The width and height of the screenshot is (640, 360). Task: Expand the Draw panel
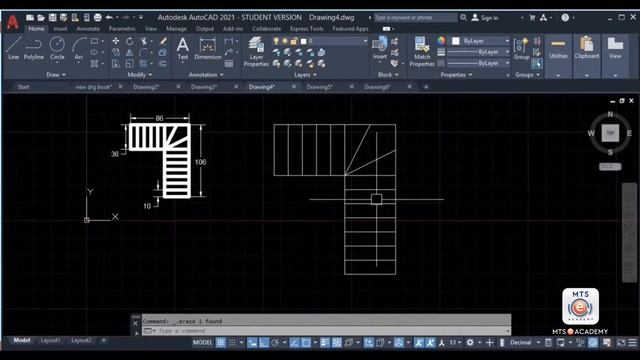[56, 75]
